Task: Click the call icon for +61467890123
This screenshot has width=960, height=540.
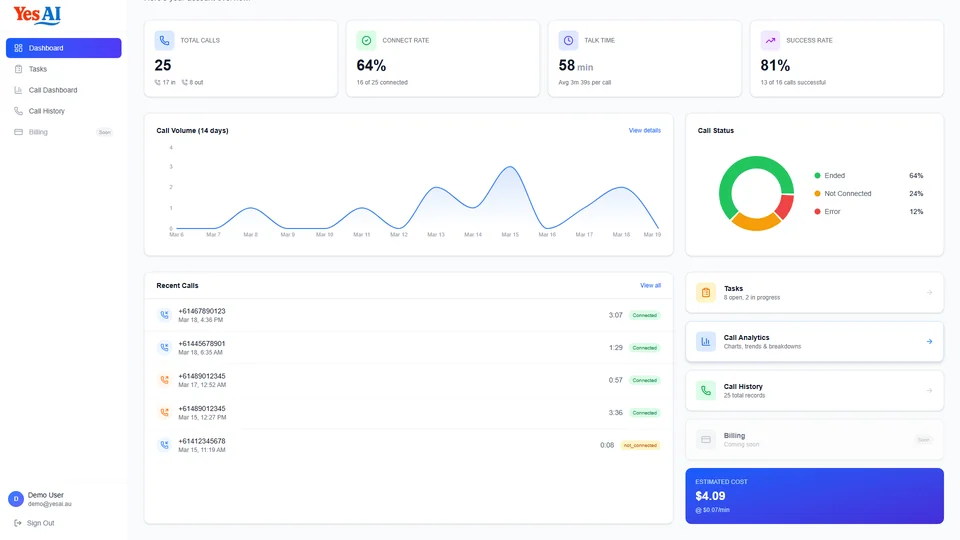Action: click(x=164, y=315)
